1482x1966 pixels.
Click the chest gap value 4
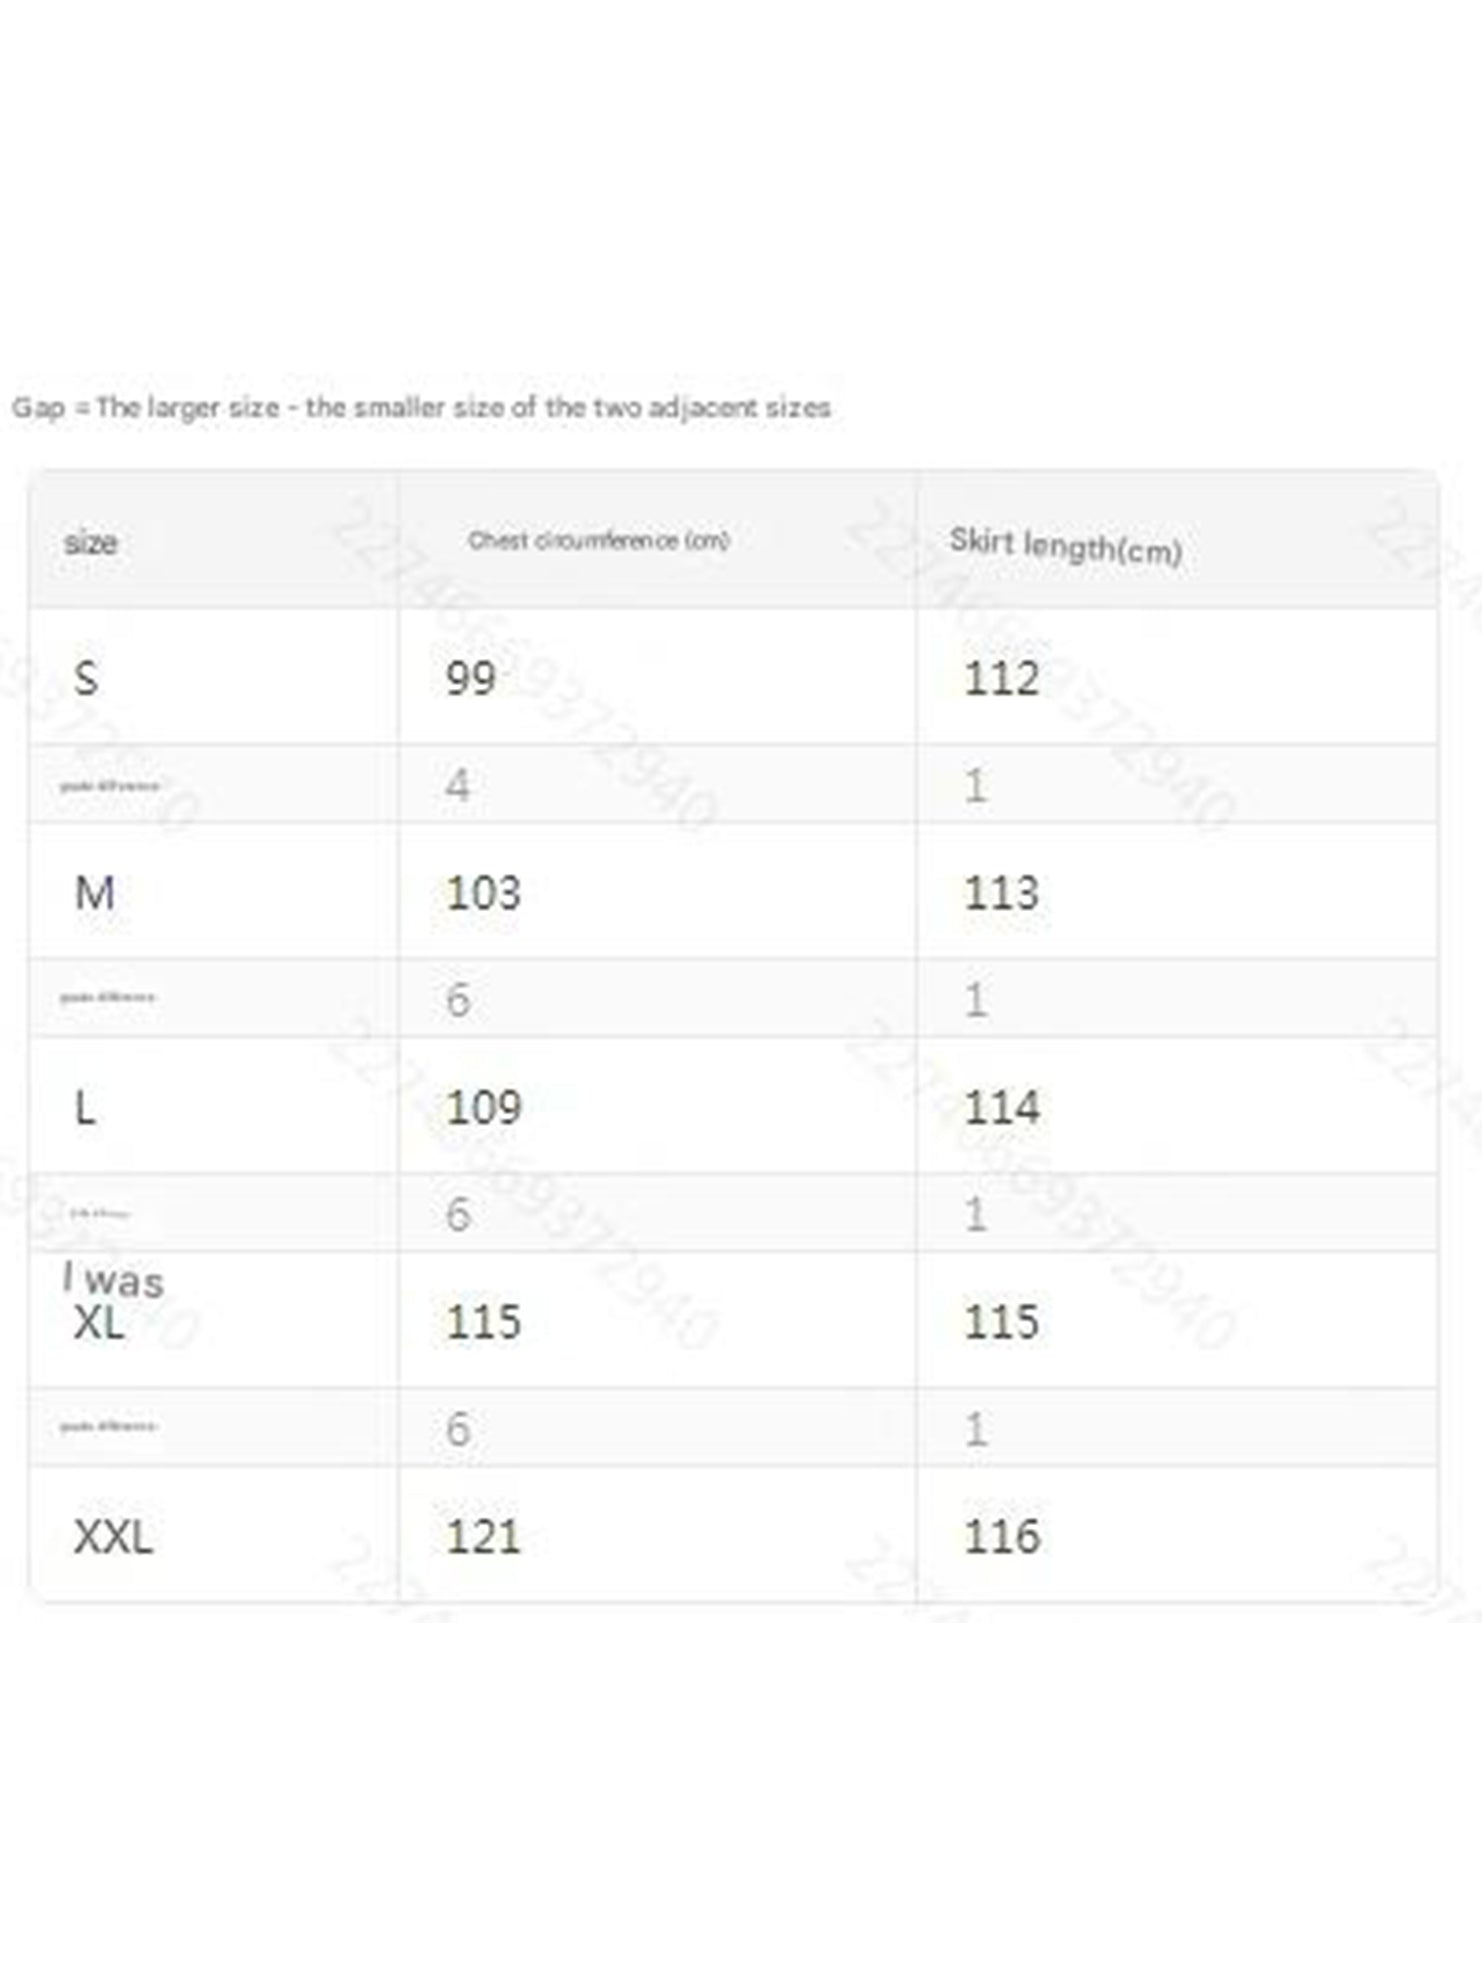coord(457,786)
